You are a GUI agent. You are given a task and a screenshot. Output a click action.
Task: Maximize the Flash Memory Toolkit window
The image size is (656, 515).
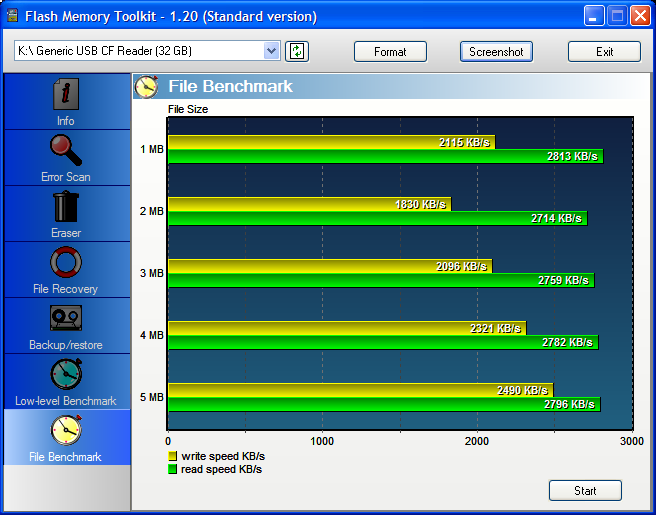click(617, 16)
